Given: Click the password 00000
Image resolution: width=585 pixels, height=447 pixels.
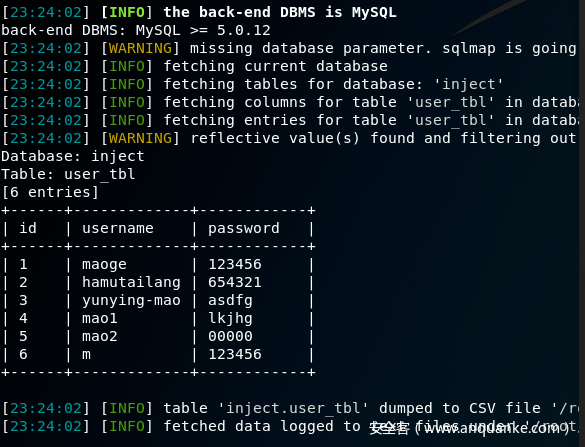Looking at the screenshot, I should pos(230,336).
